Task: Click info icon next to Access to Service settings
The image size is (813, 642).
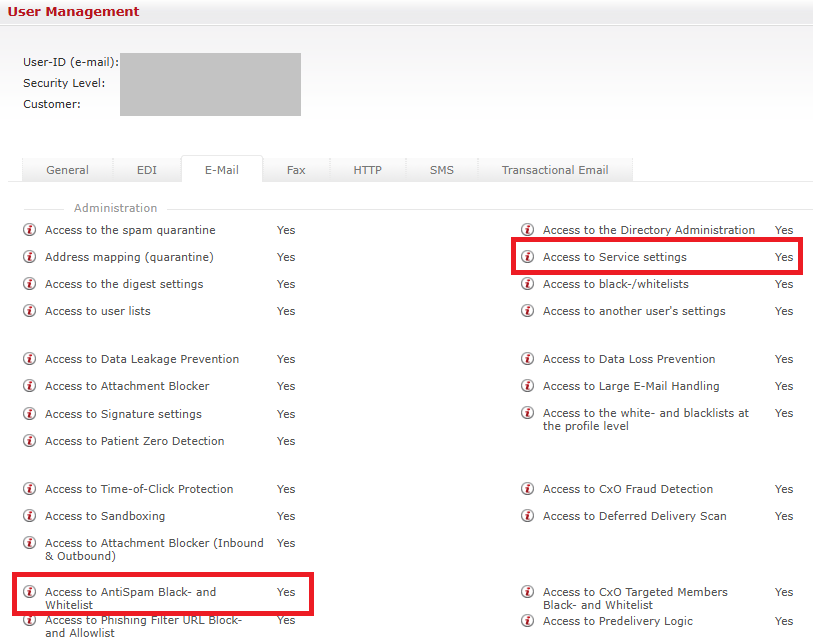Action: pyautogui.click(x=528, y=257)
